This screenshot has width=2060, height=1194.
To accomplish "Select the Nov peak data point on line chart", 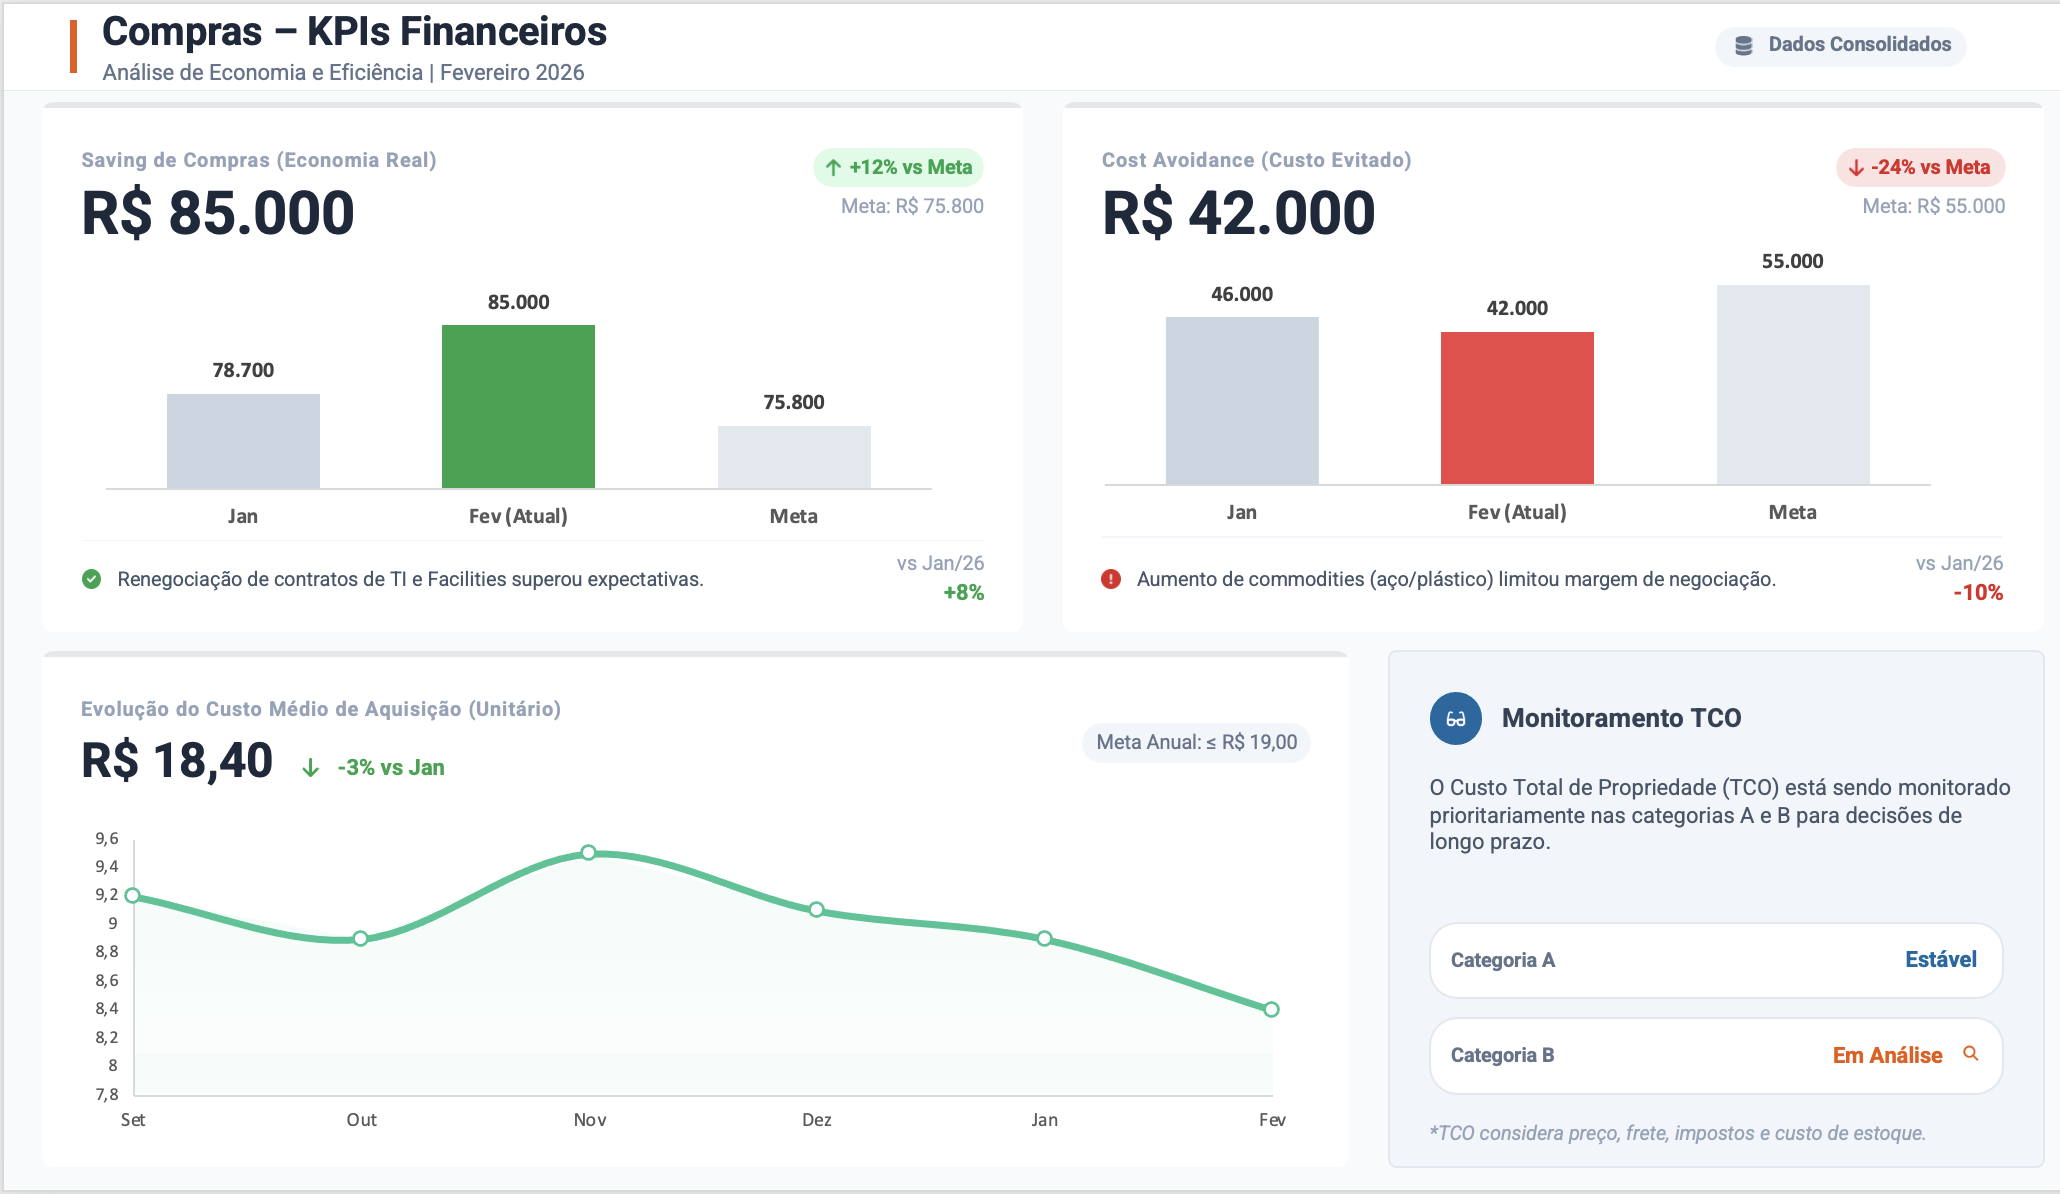I will point(589,853).
